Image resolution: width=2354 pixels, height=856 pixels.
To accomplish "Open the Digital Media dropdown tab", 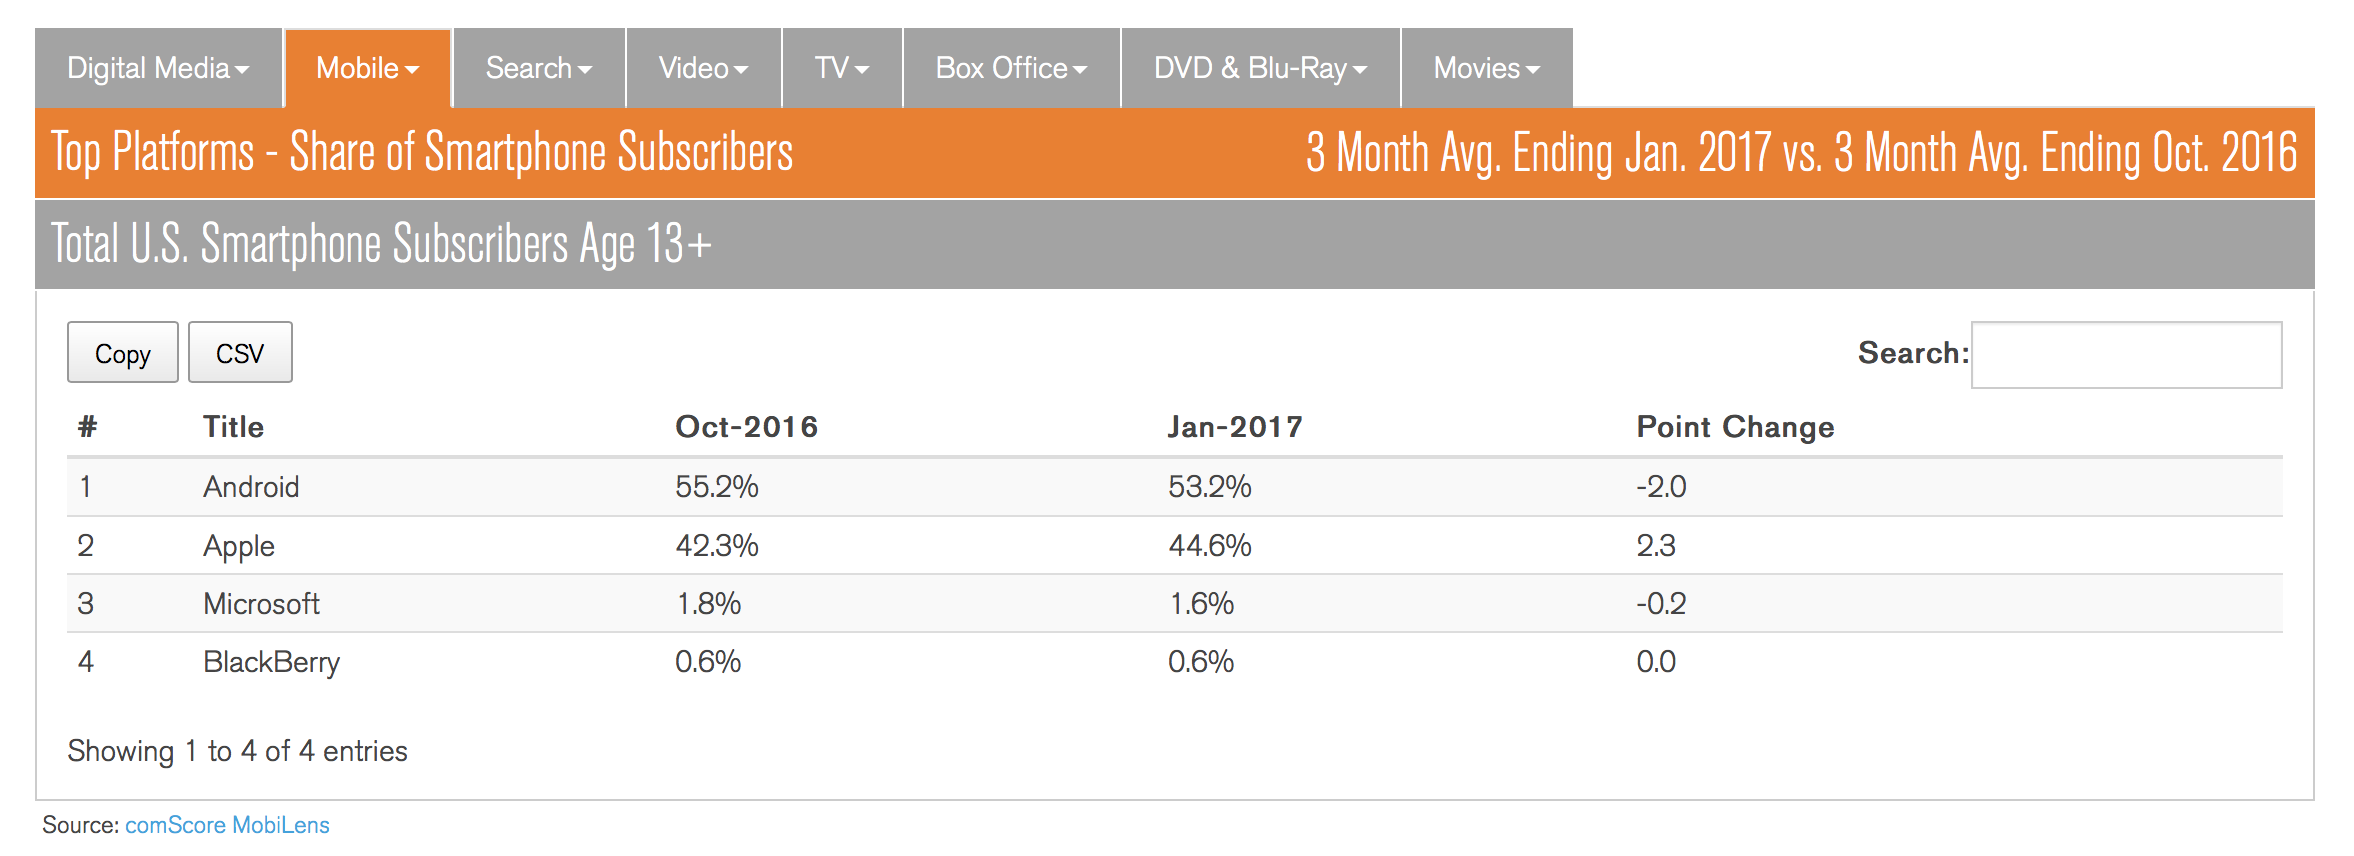I will tap(158, 68).
